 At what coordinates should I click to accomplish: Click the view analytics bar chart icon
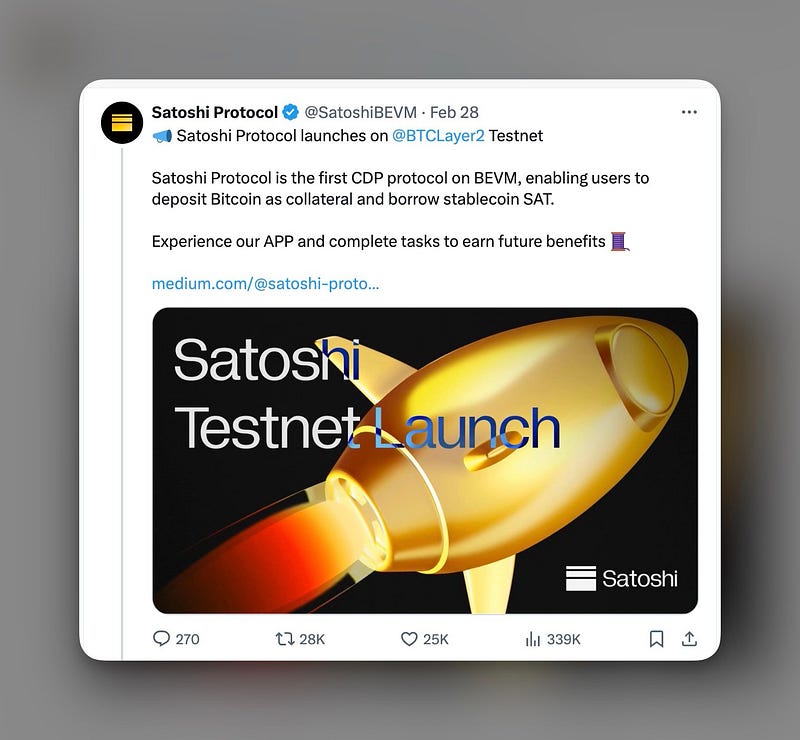click(x=533, y=639)
